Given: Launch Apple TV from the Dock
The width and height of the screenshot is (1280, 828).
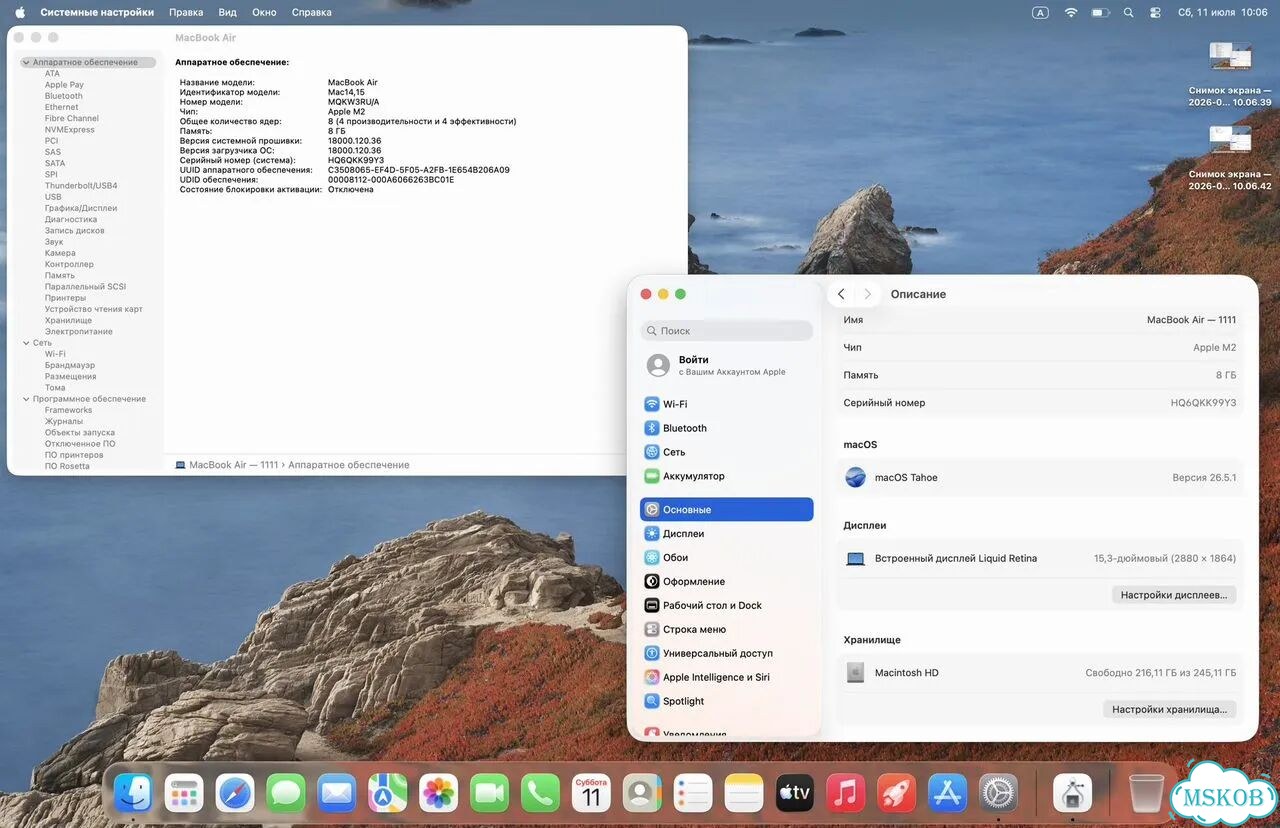Looking at the screenshot, I should 795,794.
